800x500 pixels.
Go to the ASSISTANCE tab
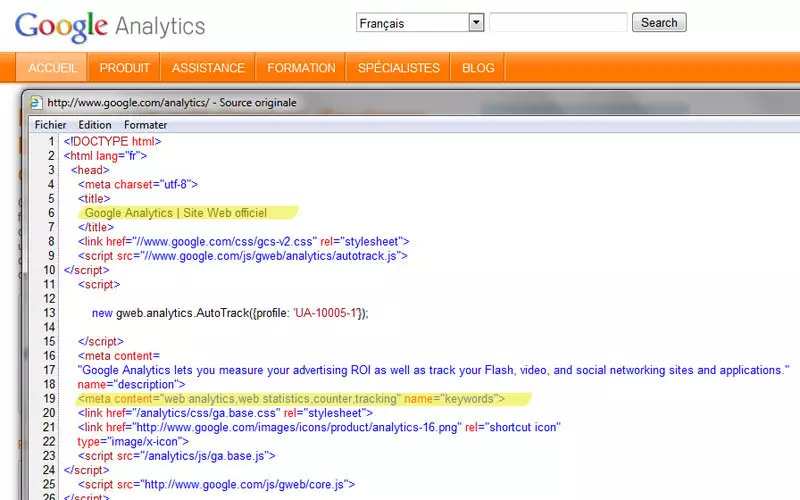(208, 68)
